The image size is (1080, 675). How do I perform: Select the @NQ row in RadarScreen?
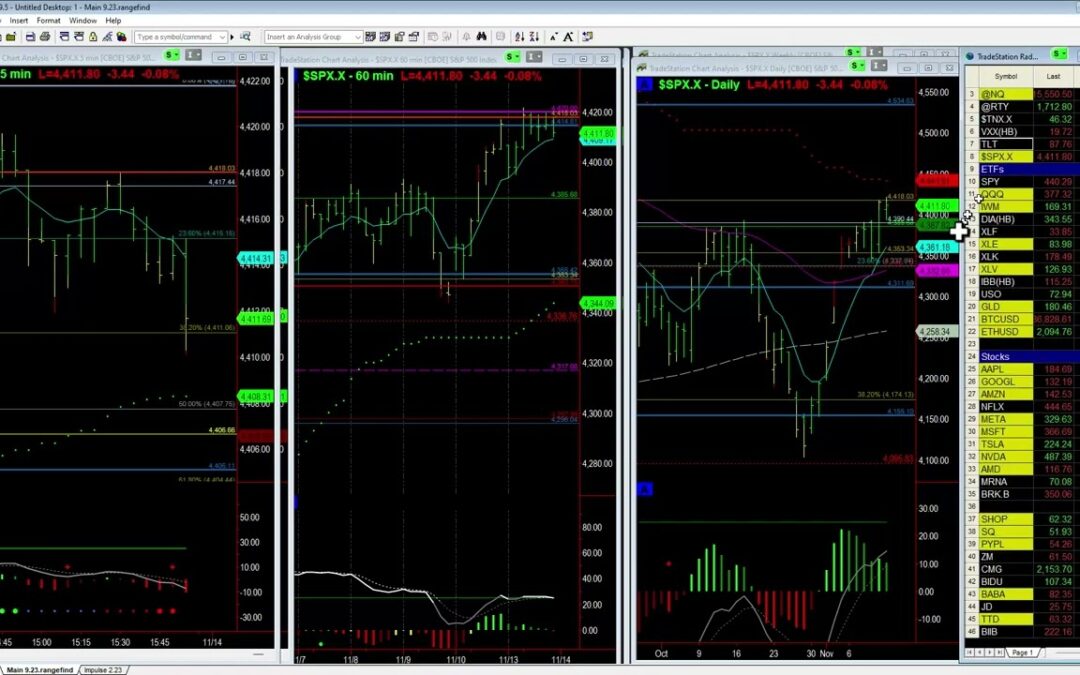[x=1006, y=94]
